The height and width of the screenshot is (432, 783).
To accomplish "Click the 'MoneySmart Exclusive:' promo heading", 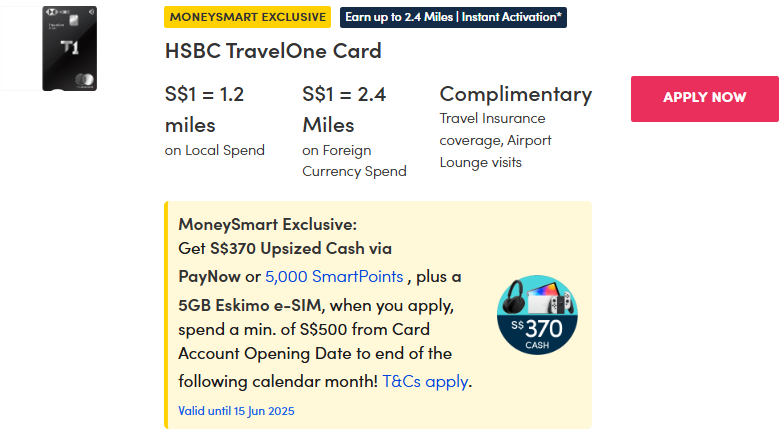I will pos(267,224).
